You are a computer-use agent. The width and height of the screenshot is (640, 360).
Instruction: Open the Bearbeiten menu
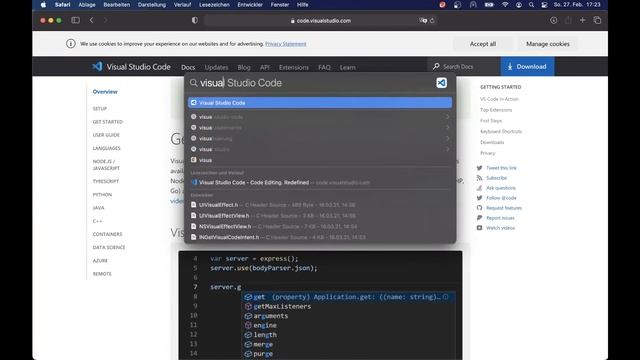tap(117, 5)
